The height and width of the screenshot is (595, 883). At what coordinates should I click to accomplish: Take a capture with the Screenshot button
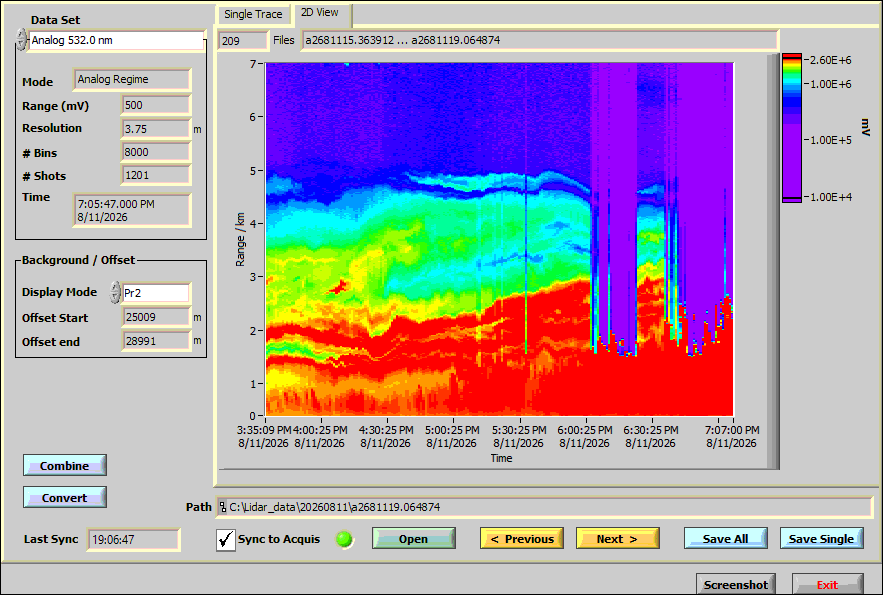736,584
